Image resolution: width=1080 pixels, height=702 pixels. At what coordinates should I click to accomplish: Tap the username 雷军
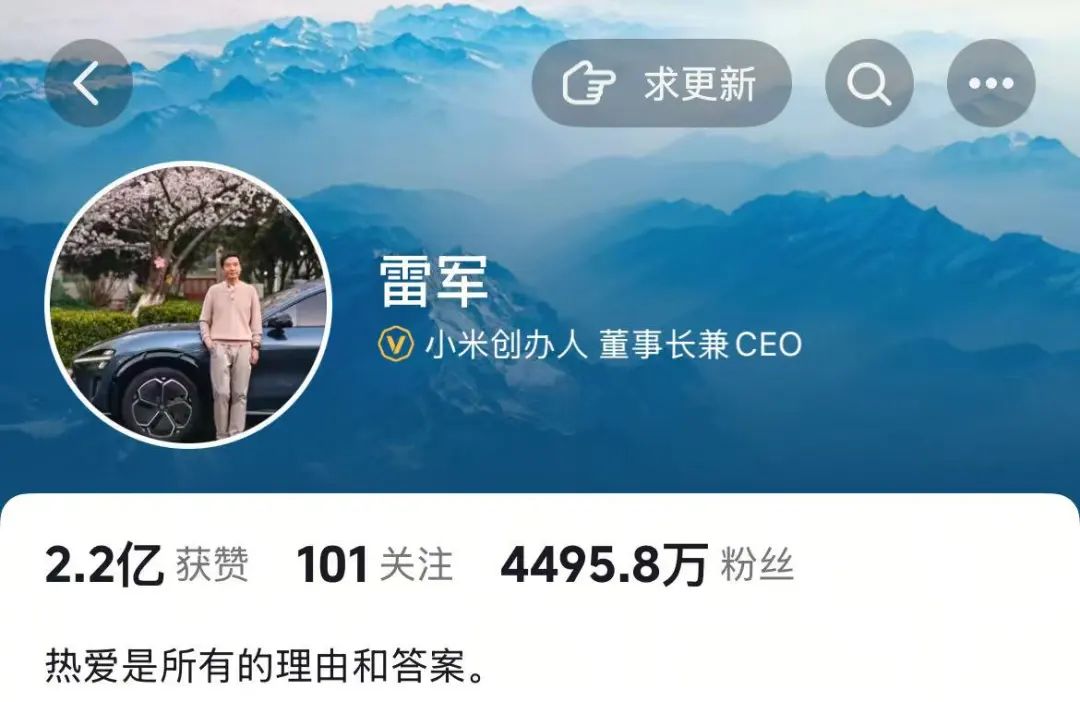pos(433,282)
